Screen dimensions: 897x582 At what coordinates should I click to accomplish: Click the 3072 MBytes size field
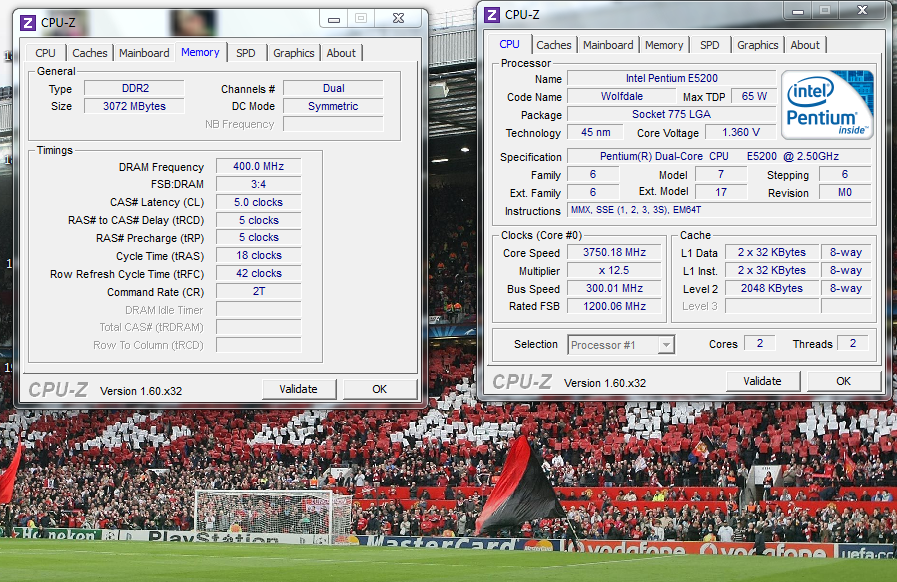pyautogui.click(x=135, y=106)
